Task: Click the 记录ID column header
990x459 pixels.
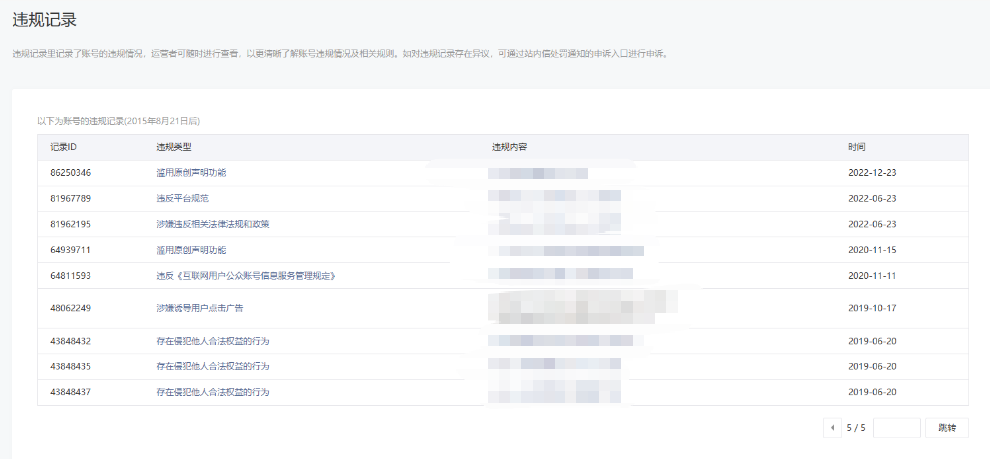Action: tap(64, 147)
